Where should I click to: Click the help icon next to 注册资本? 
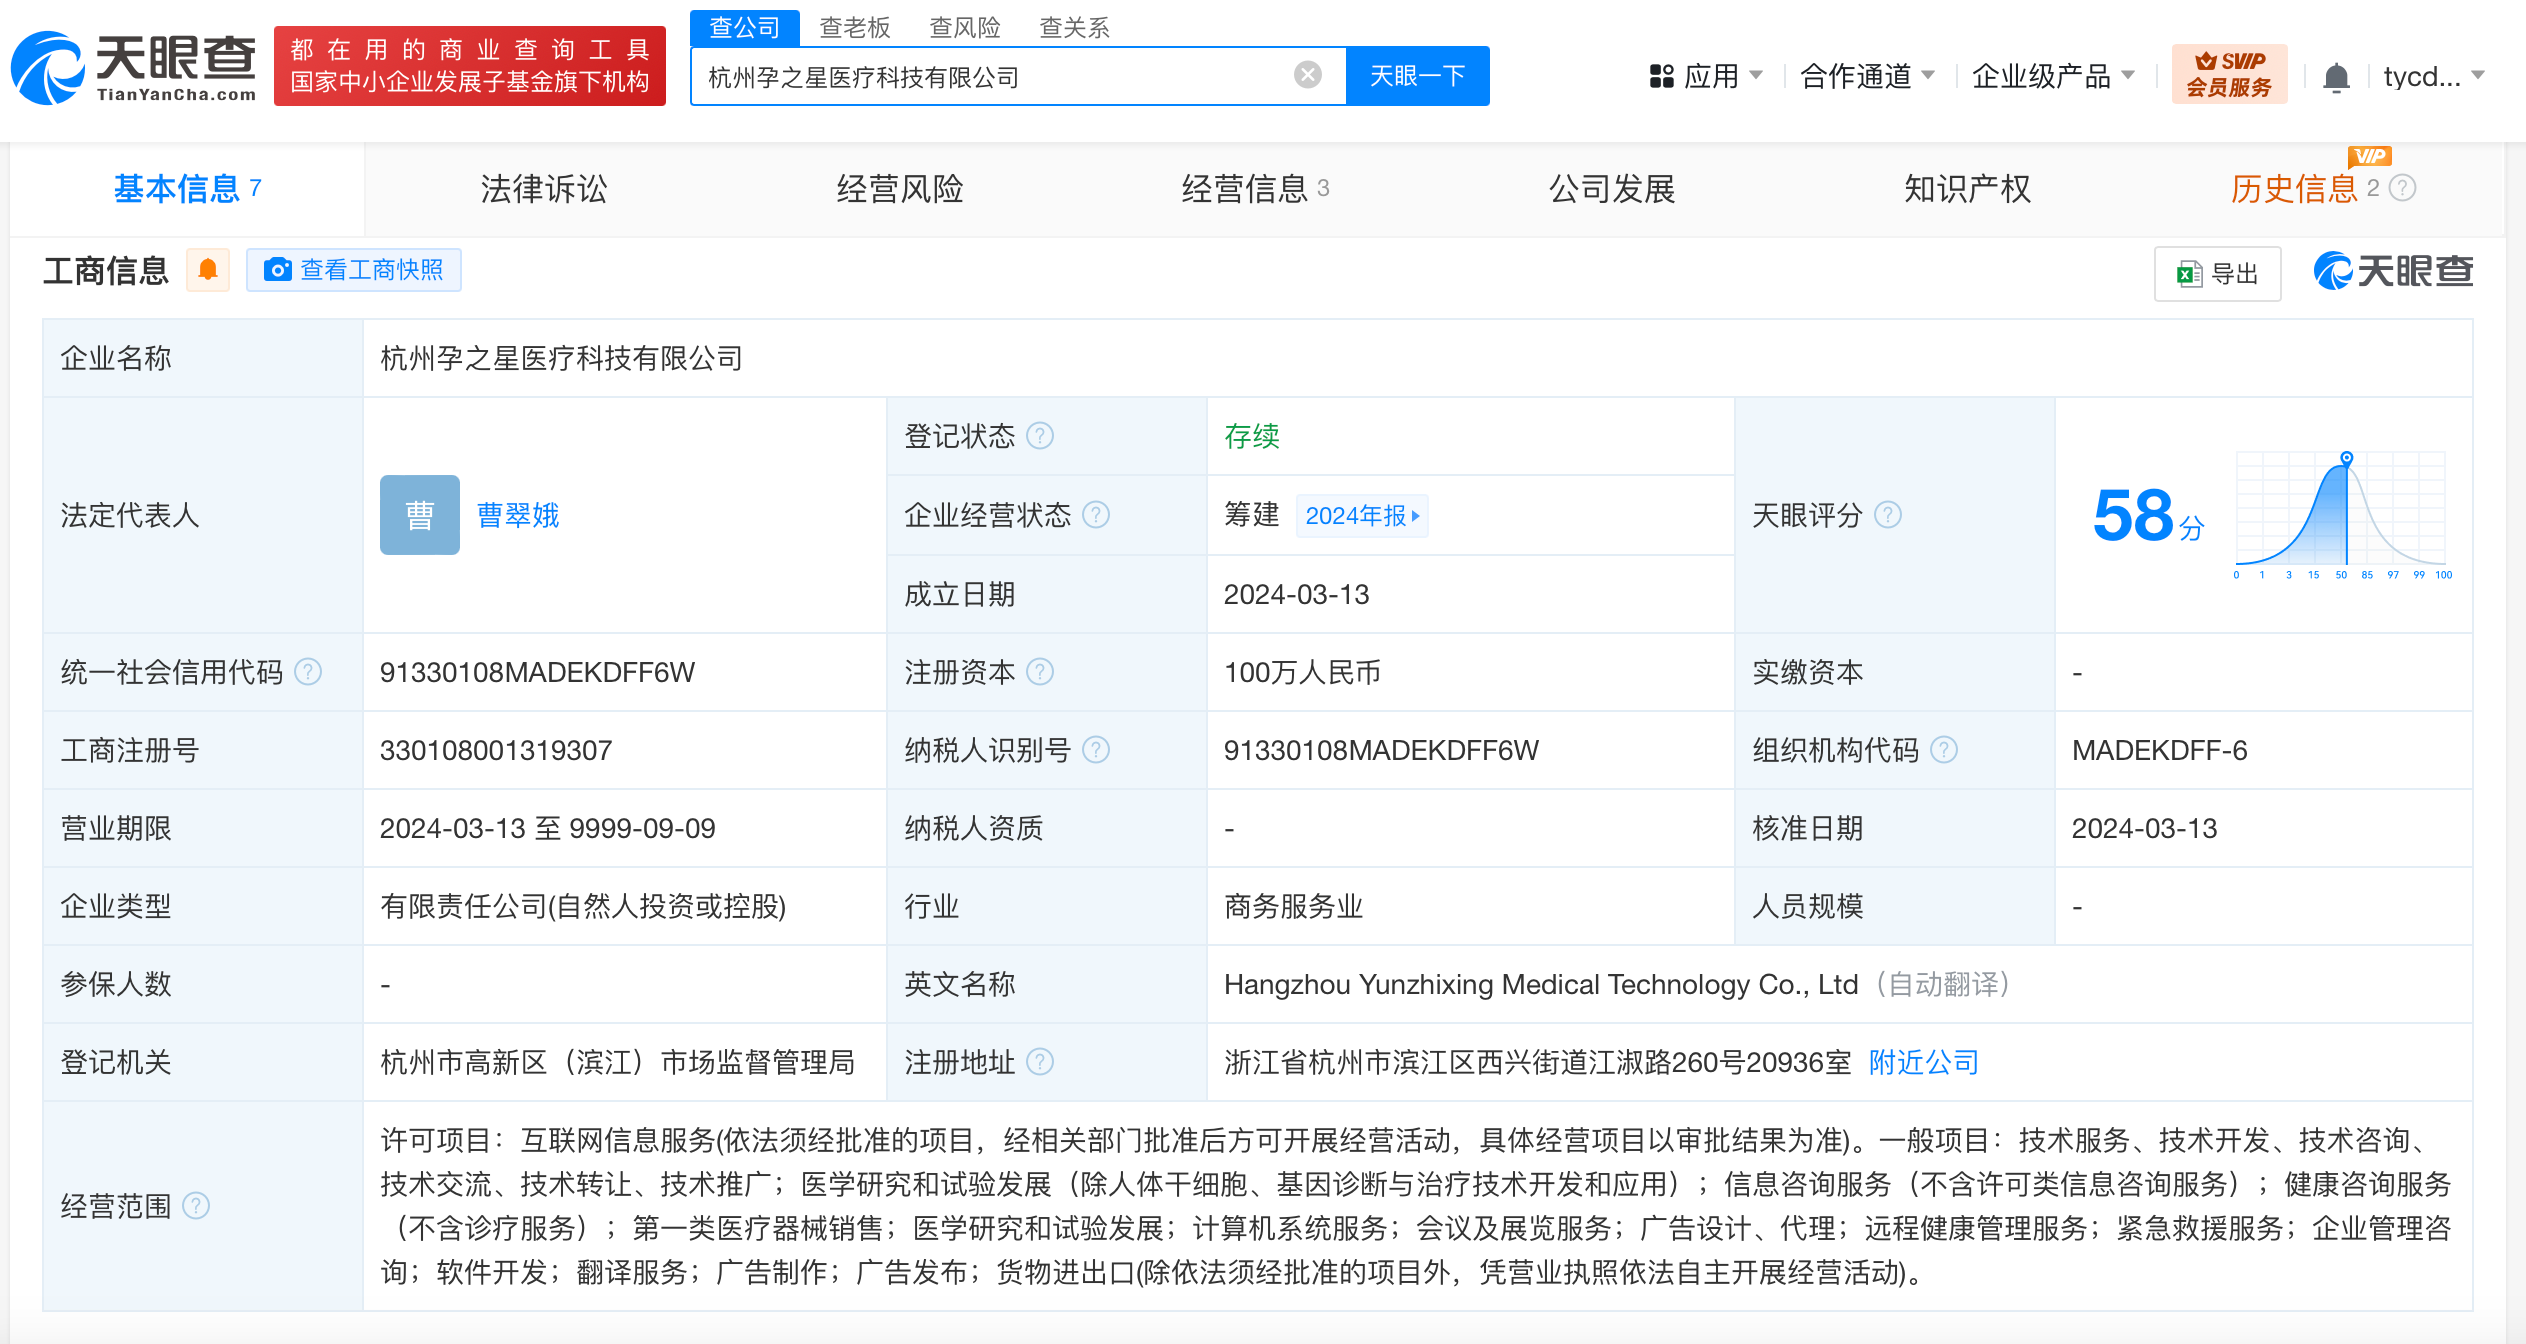[x=1040, y=672]
